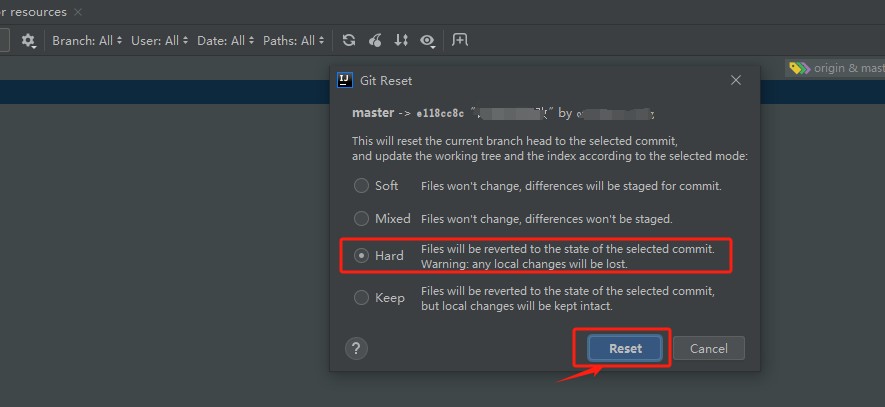Image resolution: width=885 pixels, height=407 pixels.
Task: Select the Soft reset mode
Action: click(361, 186)
